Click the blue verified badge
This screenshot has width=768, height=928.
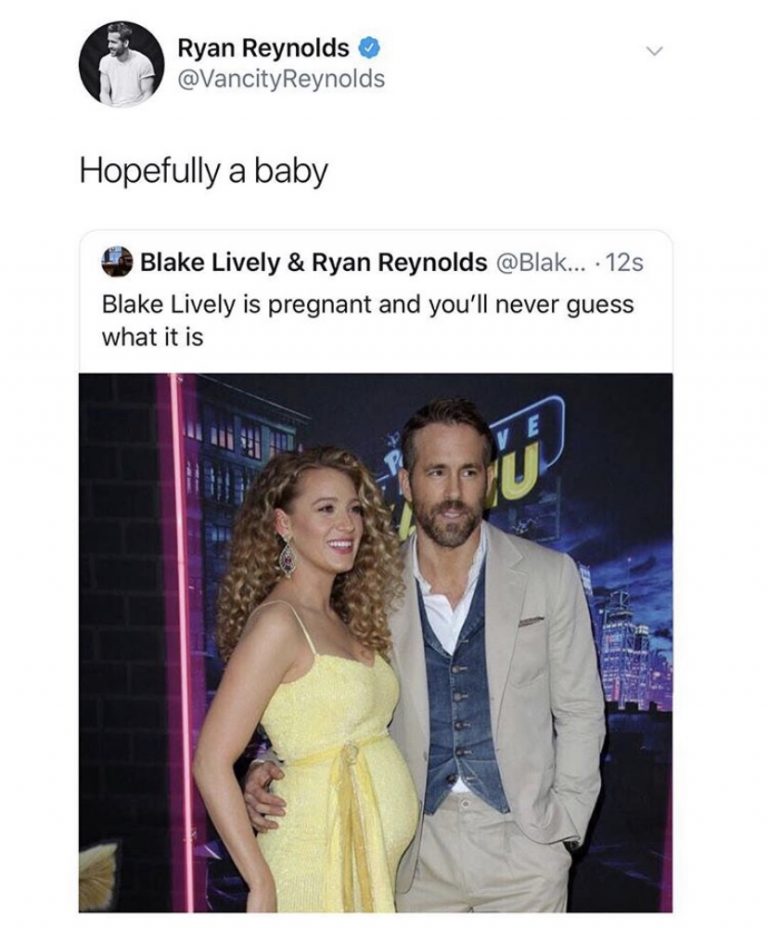point(369,48)
